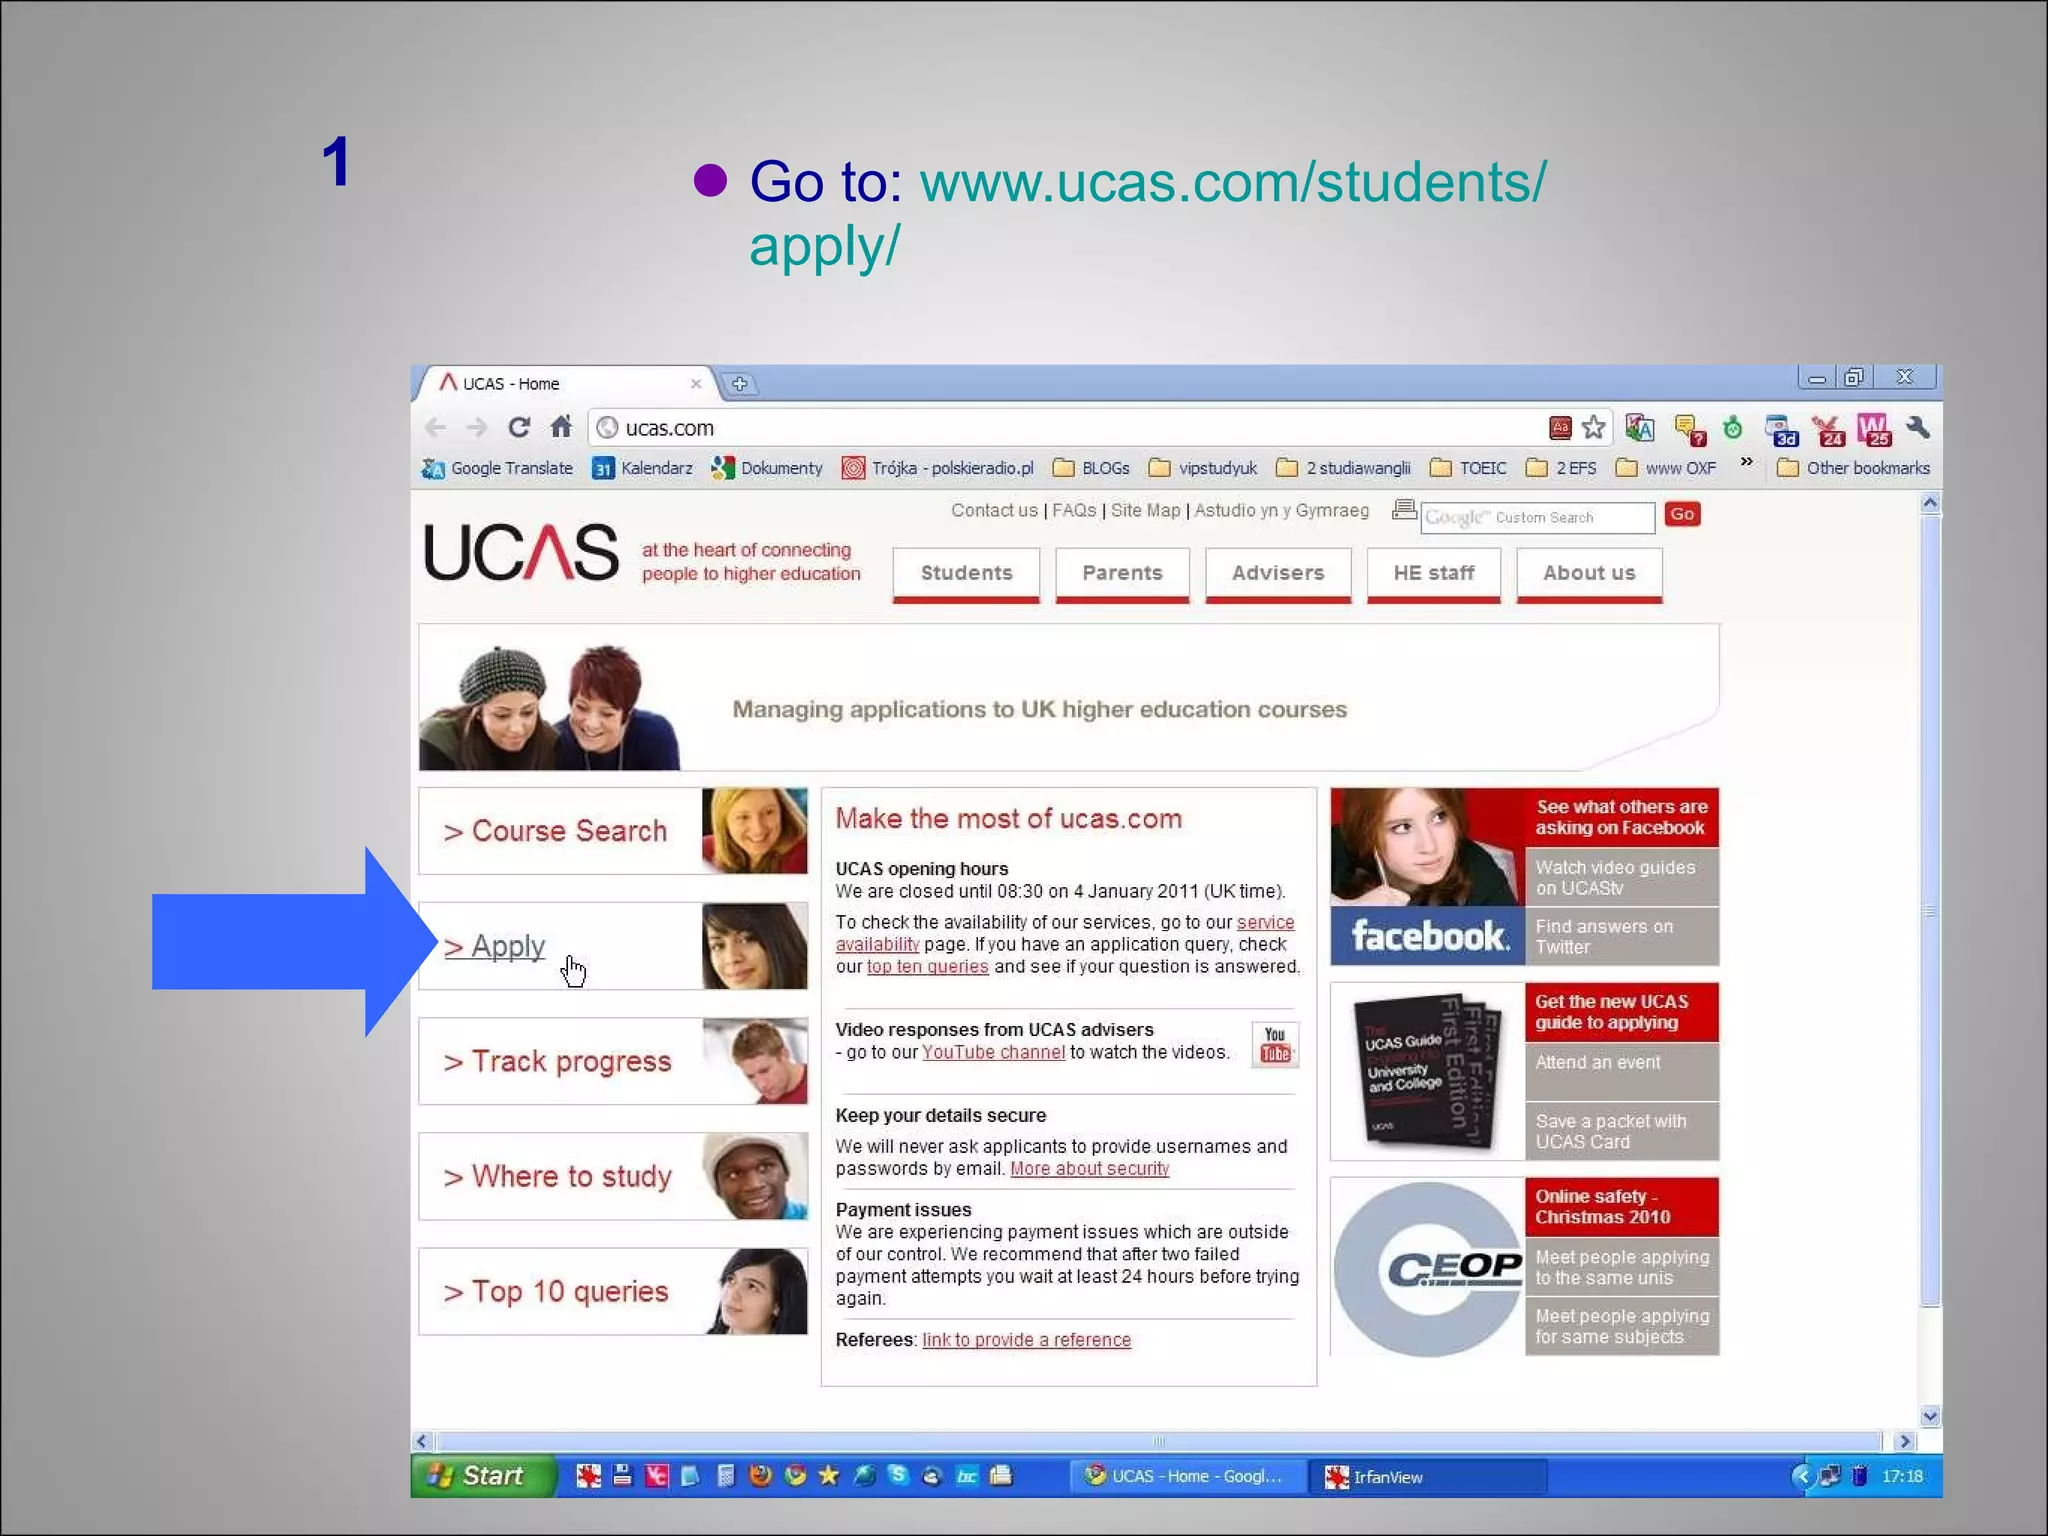Image resolution: width=2048 pixels, height=1536 pixels.
Task: Open a new browser tab
Action: [x=739, y=384]
